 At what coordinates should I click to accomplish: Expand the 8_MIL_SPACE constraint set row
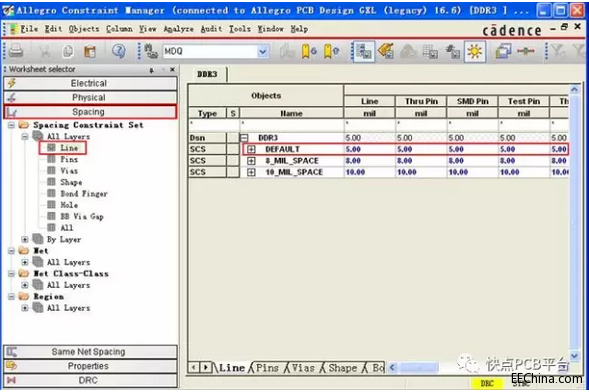(251, 161)
